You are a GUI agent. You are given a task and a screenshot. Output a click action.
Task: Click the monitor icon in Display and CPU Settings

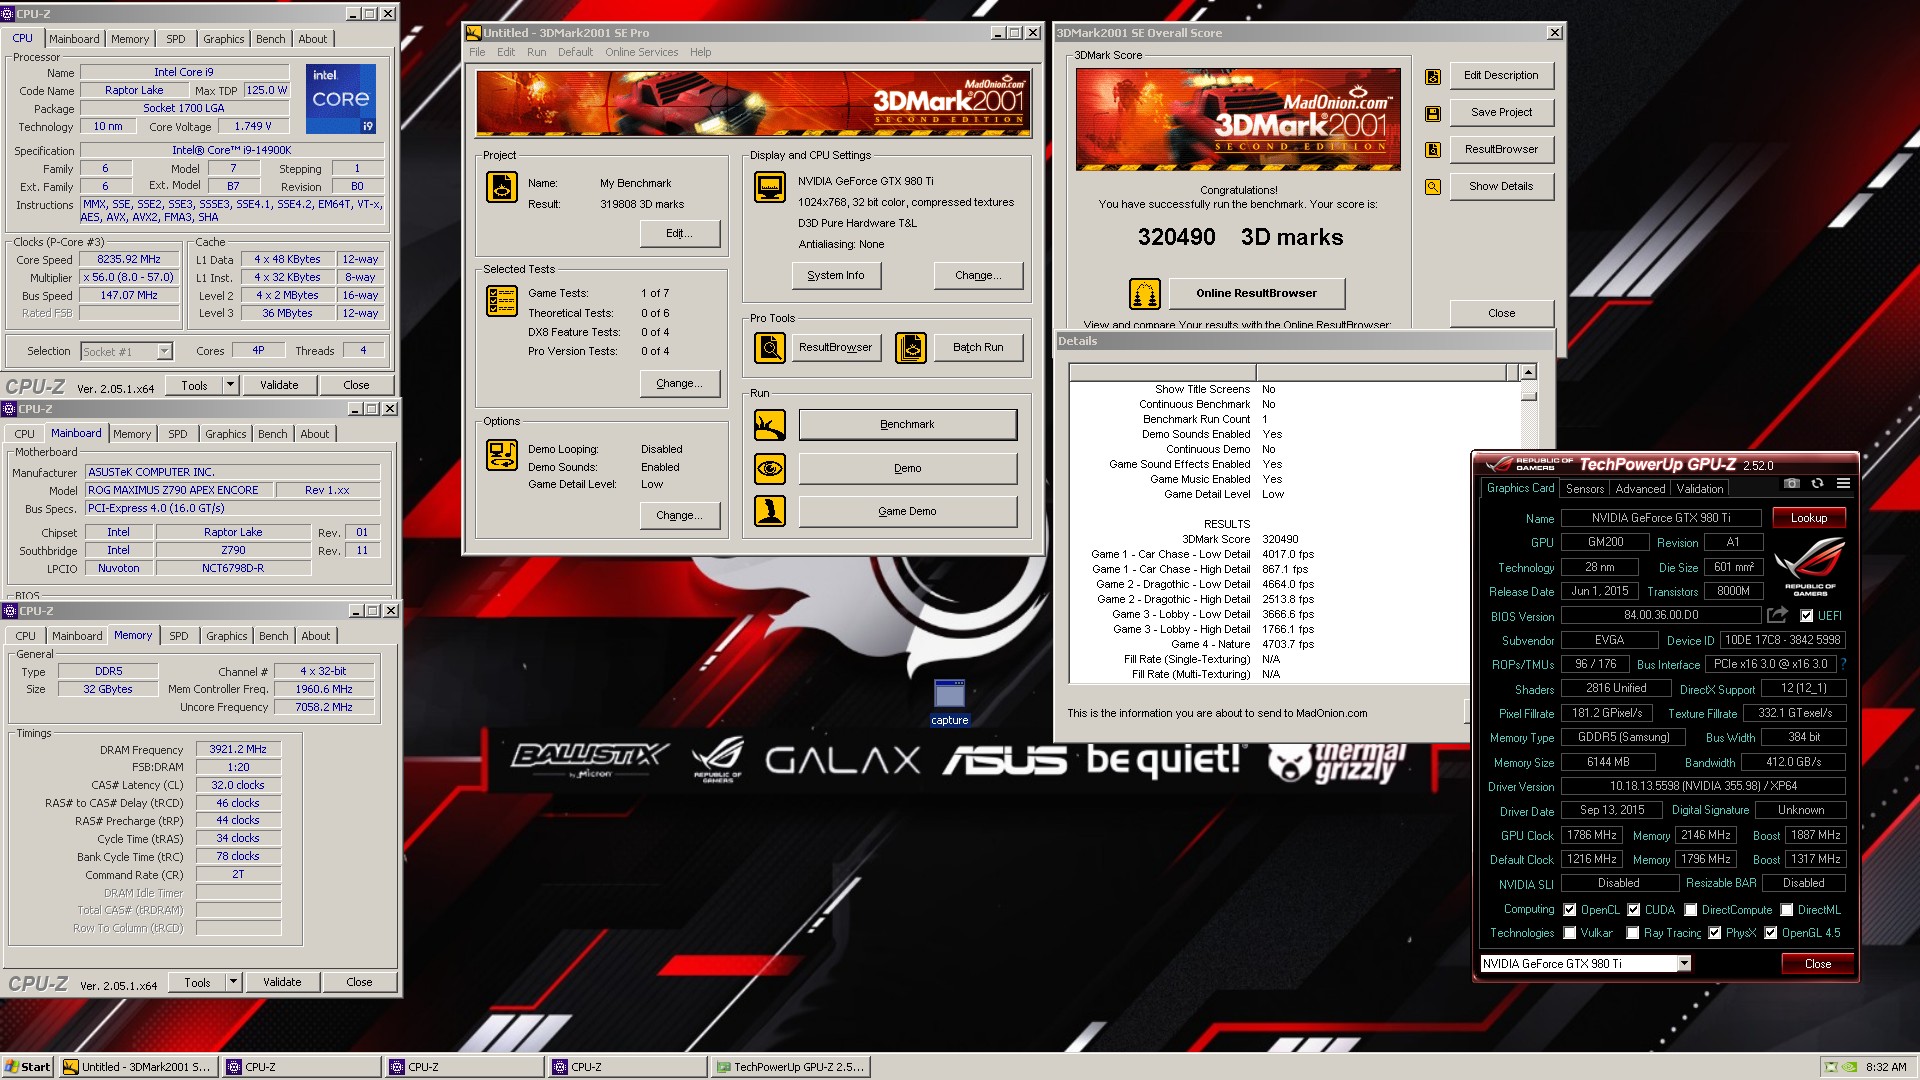coord(770,187)
